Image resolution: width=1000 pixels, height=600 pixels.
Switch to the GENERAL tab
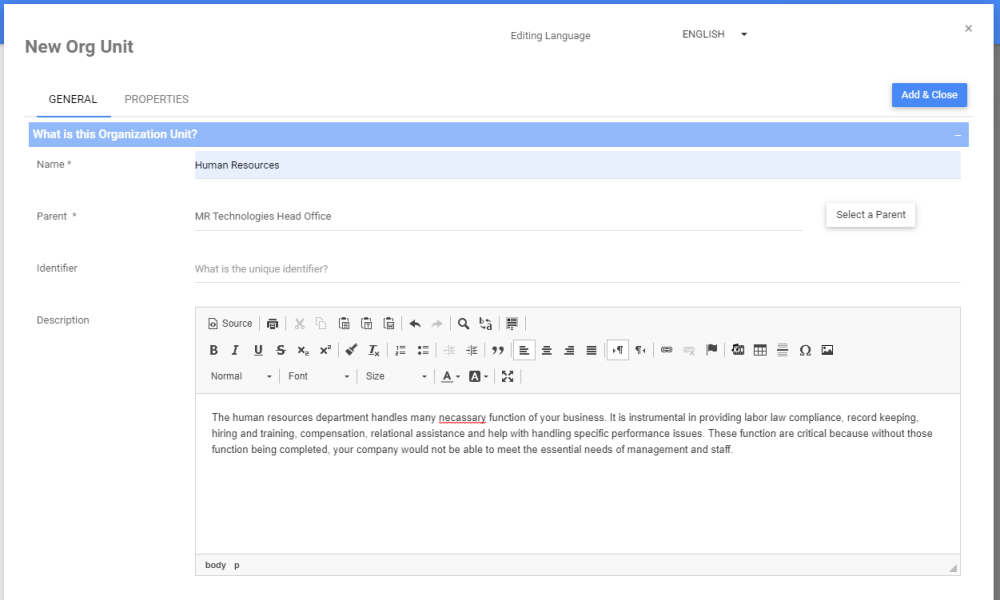[x=73, y=99]
